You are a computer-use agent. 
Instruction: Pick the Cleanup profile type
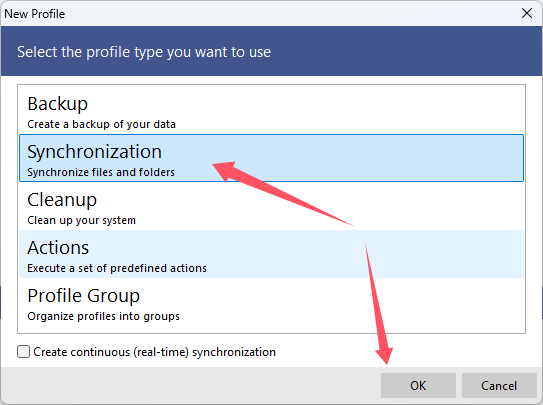pos(271,206)
